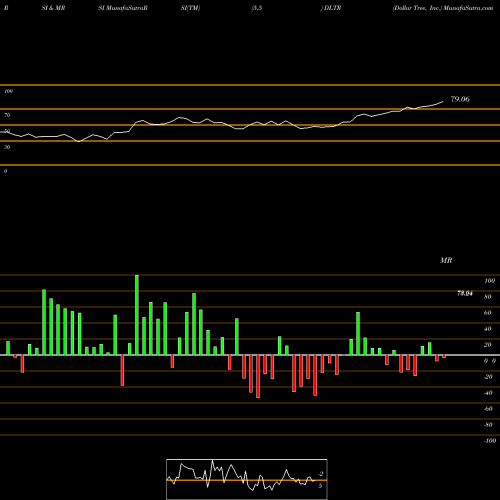This screenshot has height=500, width=500.
Task: Click the italic MR panel title
Action: pos(446,260)
